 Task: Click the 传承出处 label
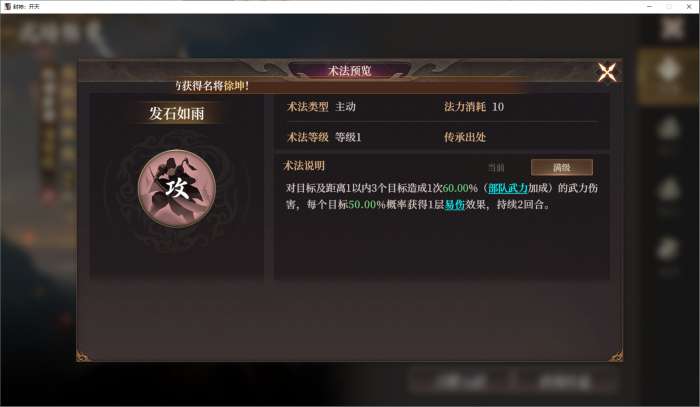click(465, 137)
